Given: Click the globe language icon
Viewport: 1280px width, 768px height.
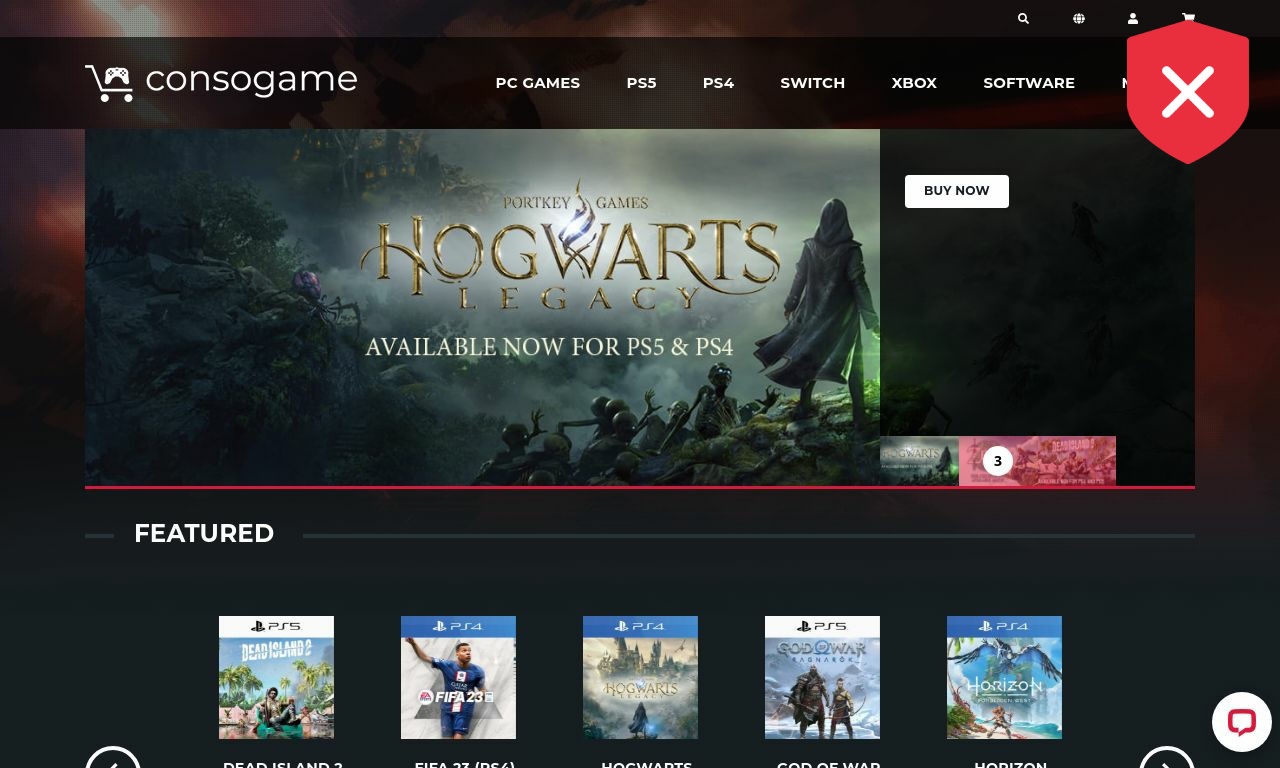Looking at the screenshot, I should click(1078, 18).
